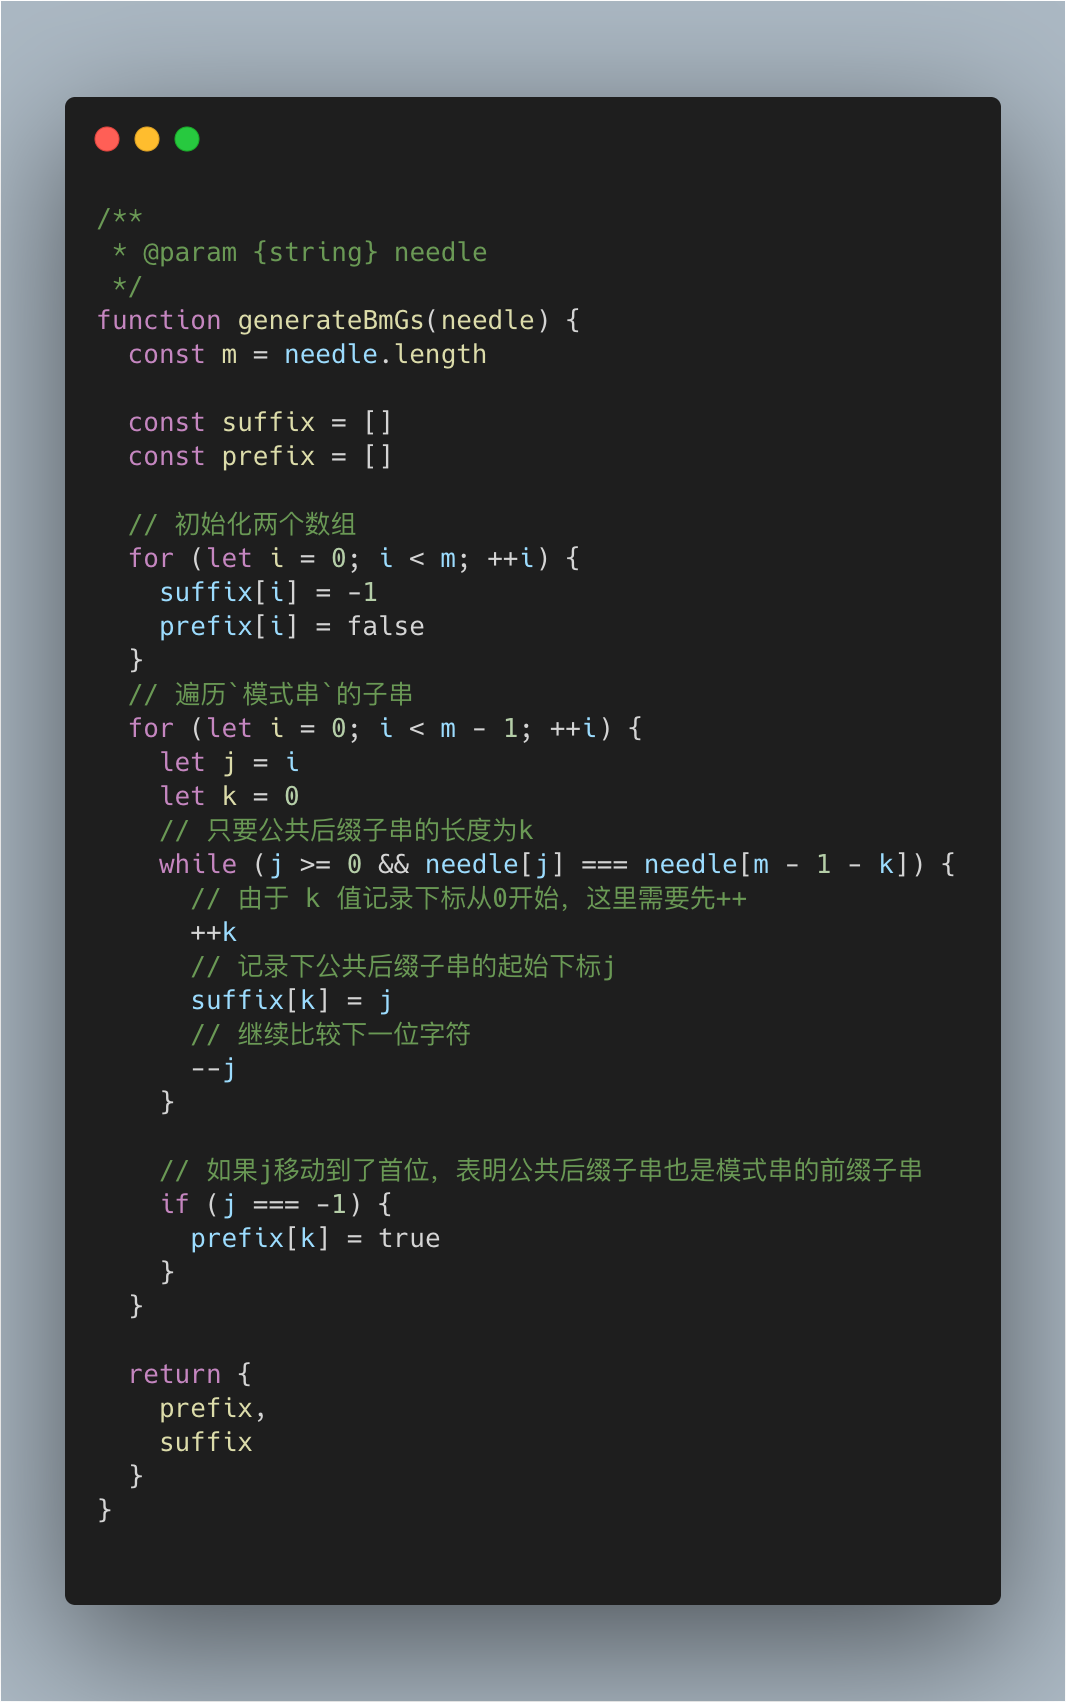Click the comment '// 只要公共后缀子串的长度为k'
The height and width of the screenshot is (1702, 1066).
(x=346, y=830)
